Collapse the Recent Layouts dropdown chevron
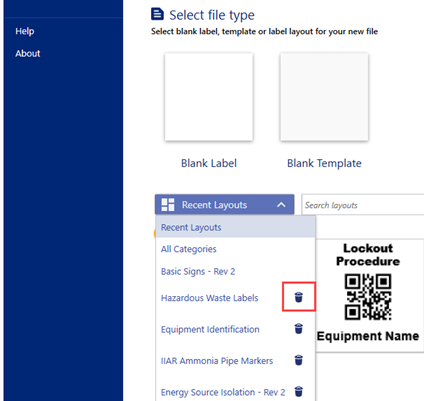 pyautogui.click(x=281, y=205)
